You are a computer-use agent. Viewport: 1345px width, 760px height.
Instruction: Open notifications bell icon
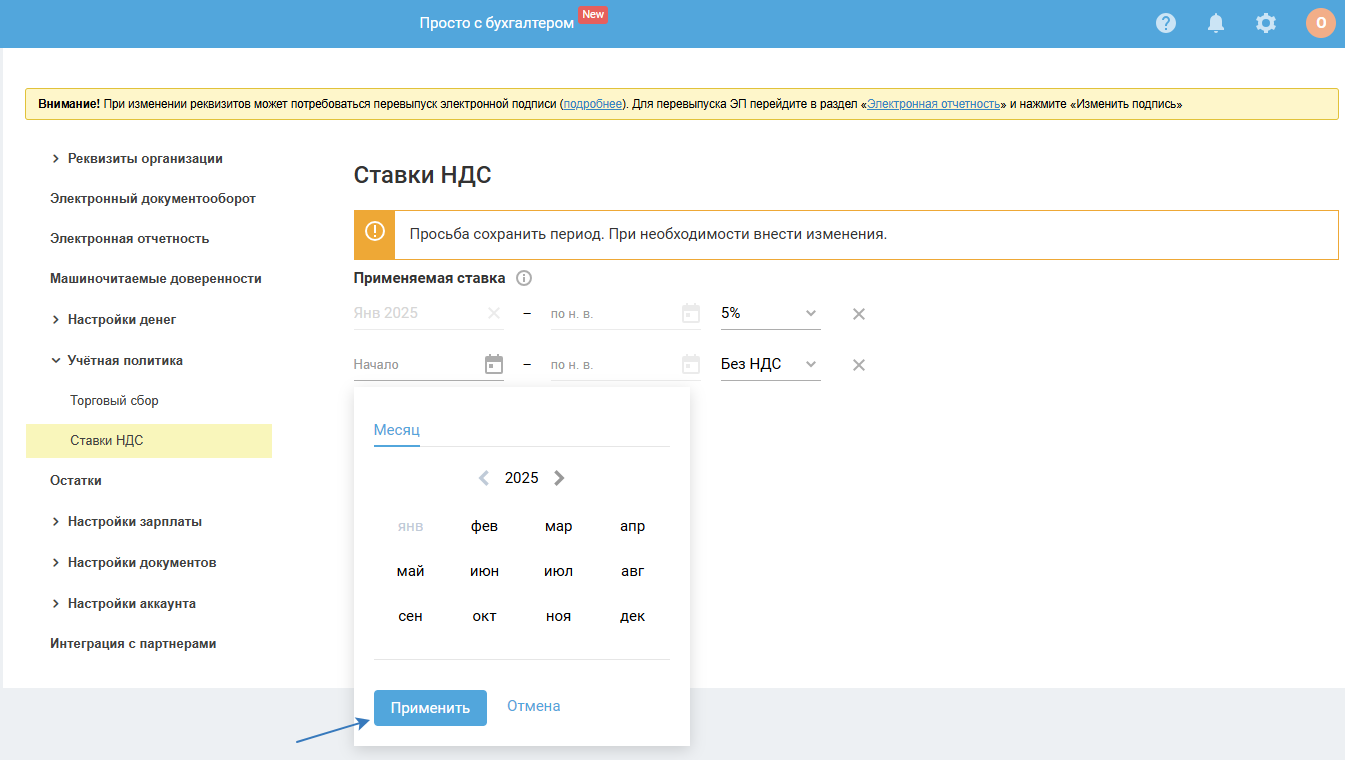pos(1216,23)
